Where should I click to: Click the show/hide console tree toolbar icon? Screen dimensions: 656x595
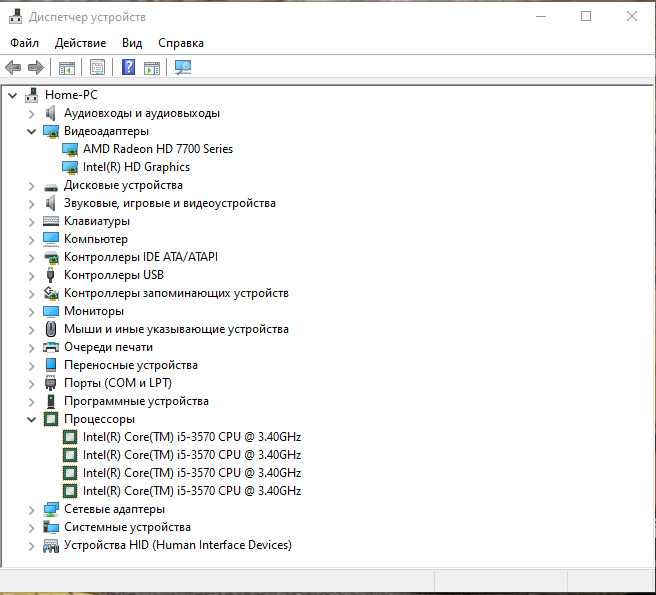point(67,67)
